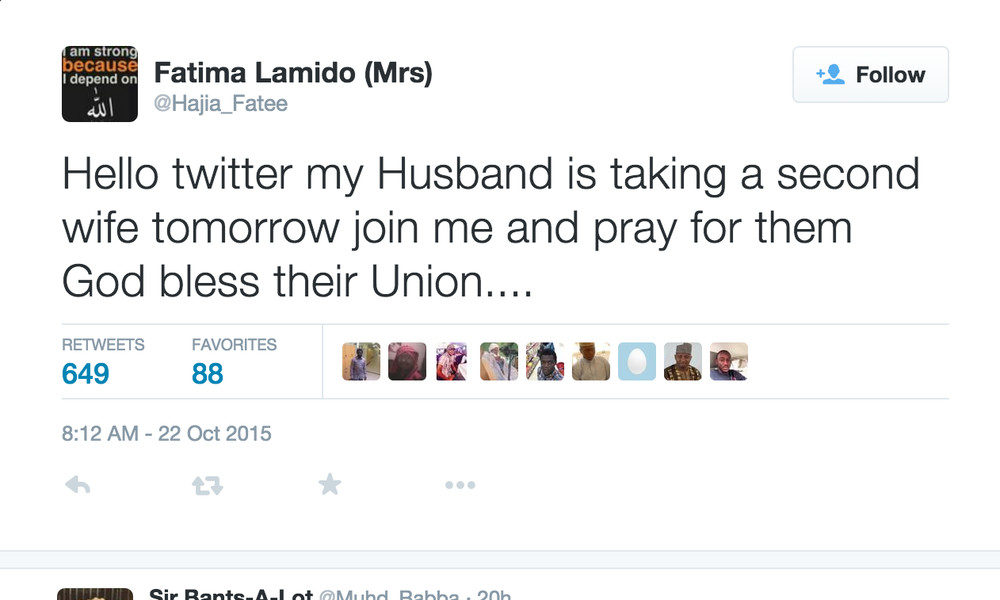Open the last retweeter avatar in the row
Viewport: 1000px width, 600px height.
(x=729, y=362)
